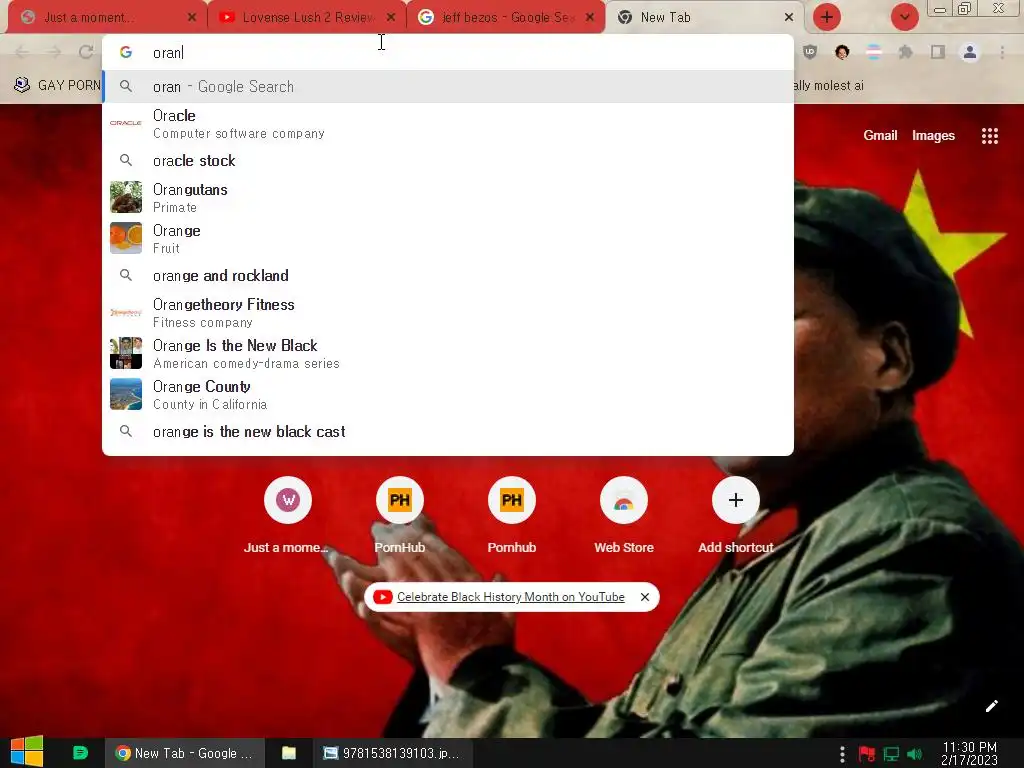Screen dimensions: 1024x768
Task: Open the Google apps grid
Action: tap(989, 136)
